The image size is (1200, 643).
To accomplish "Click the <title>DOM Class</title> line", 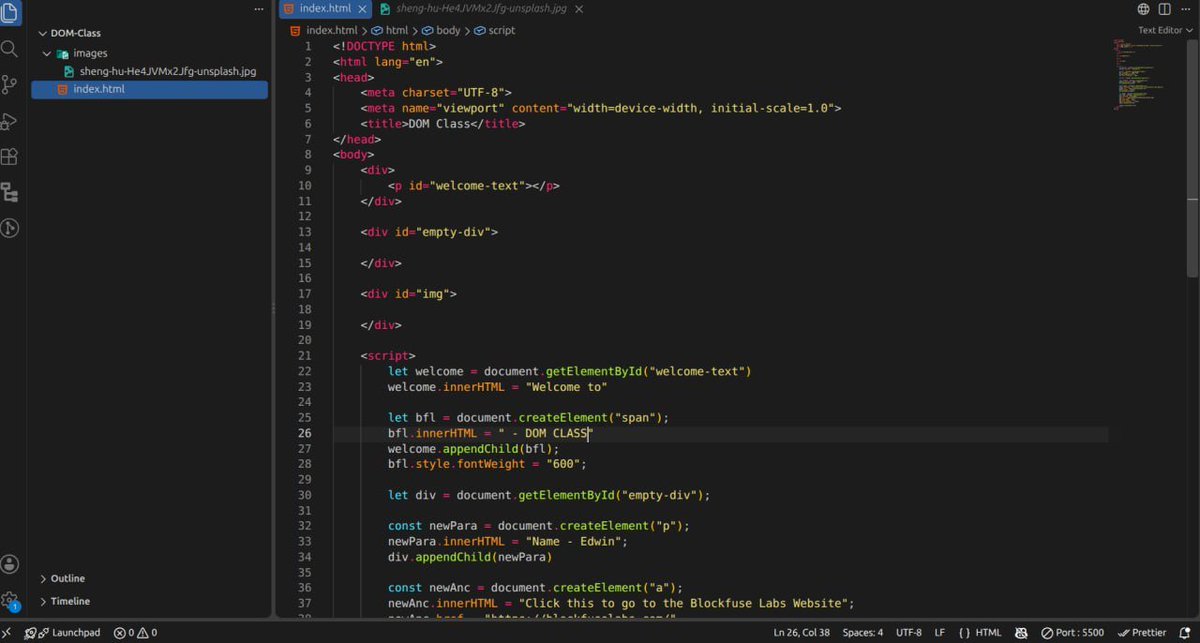I will (x=443, y=124).
